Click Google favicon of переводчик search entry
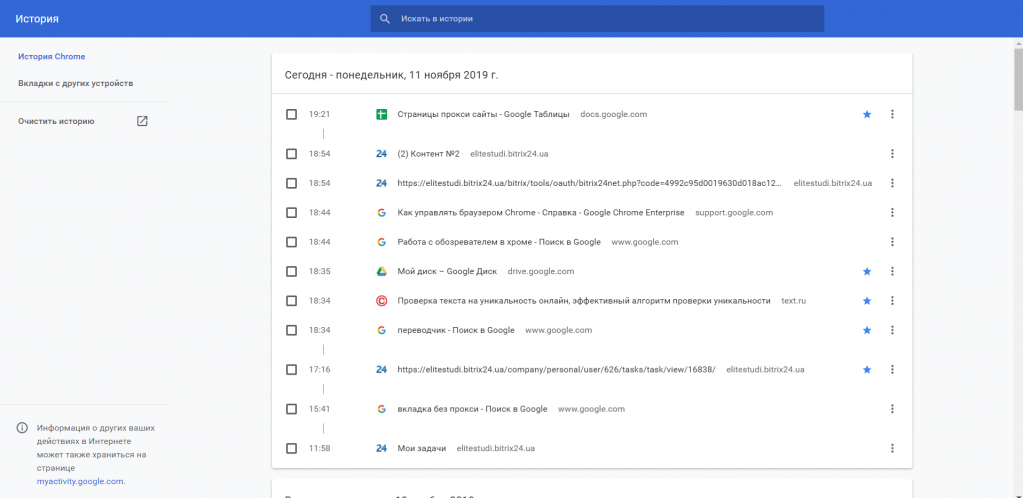 tap(382, 330)
